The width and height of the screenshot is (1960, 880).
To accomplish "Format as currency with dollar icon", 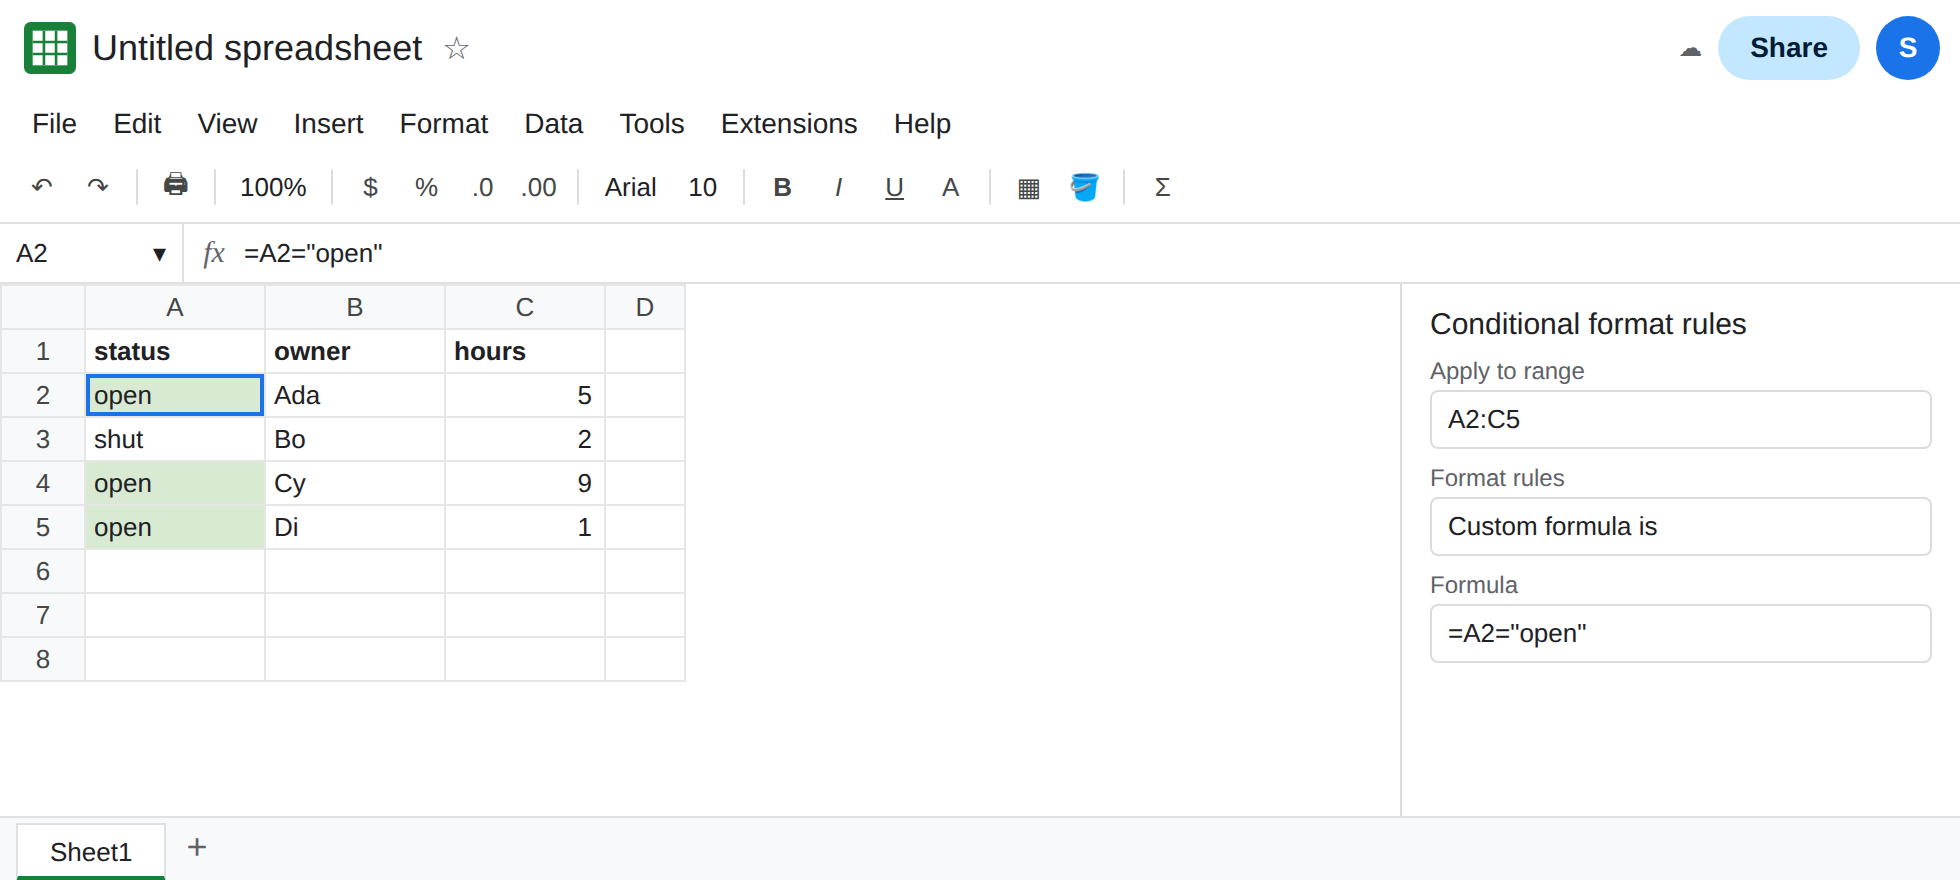I will coord(370,187).
